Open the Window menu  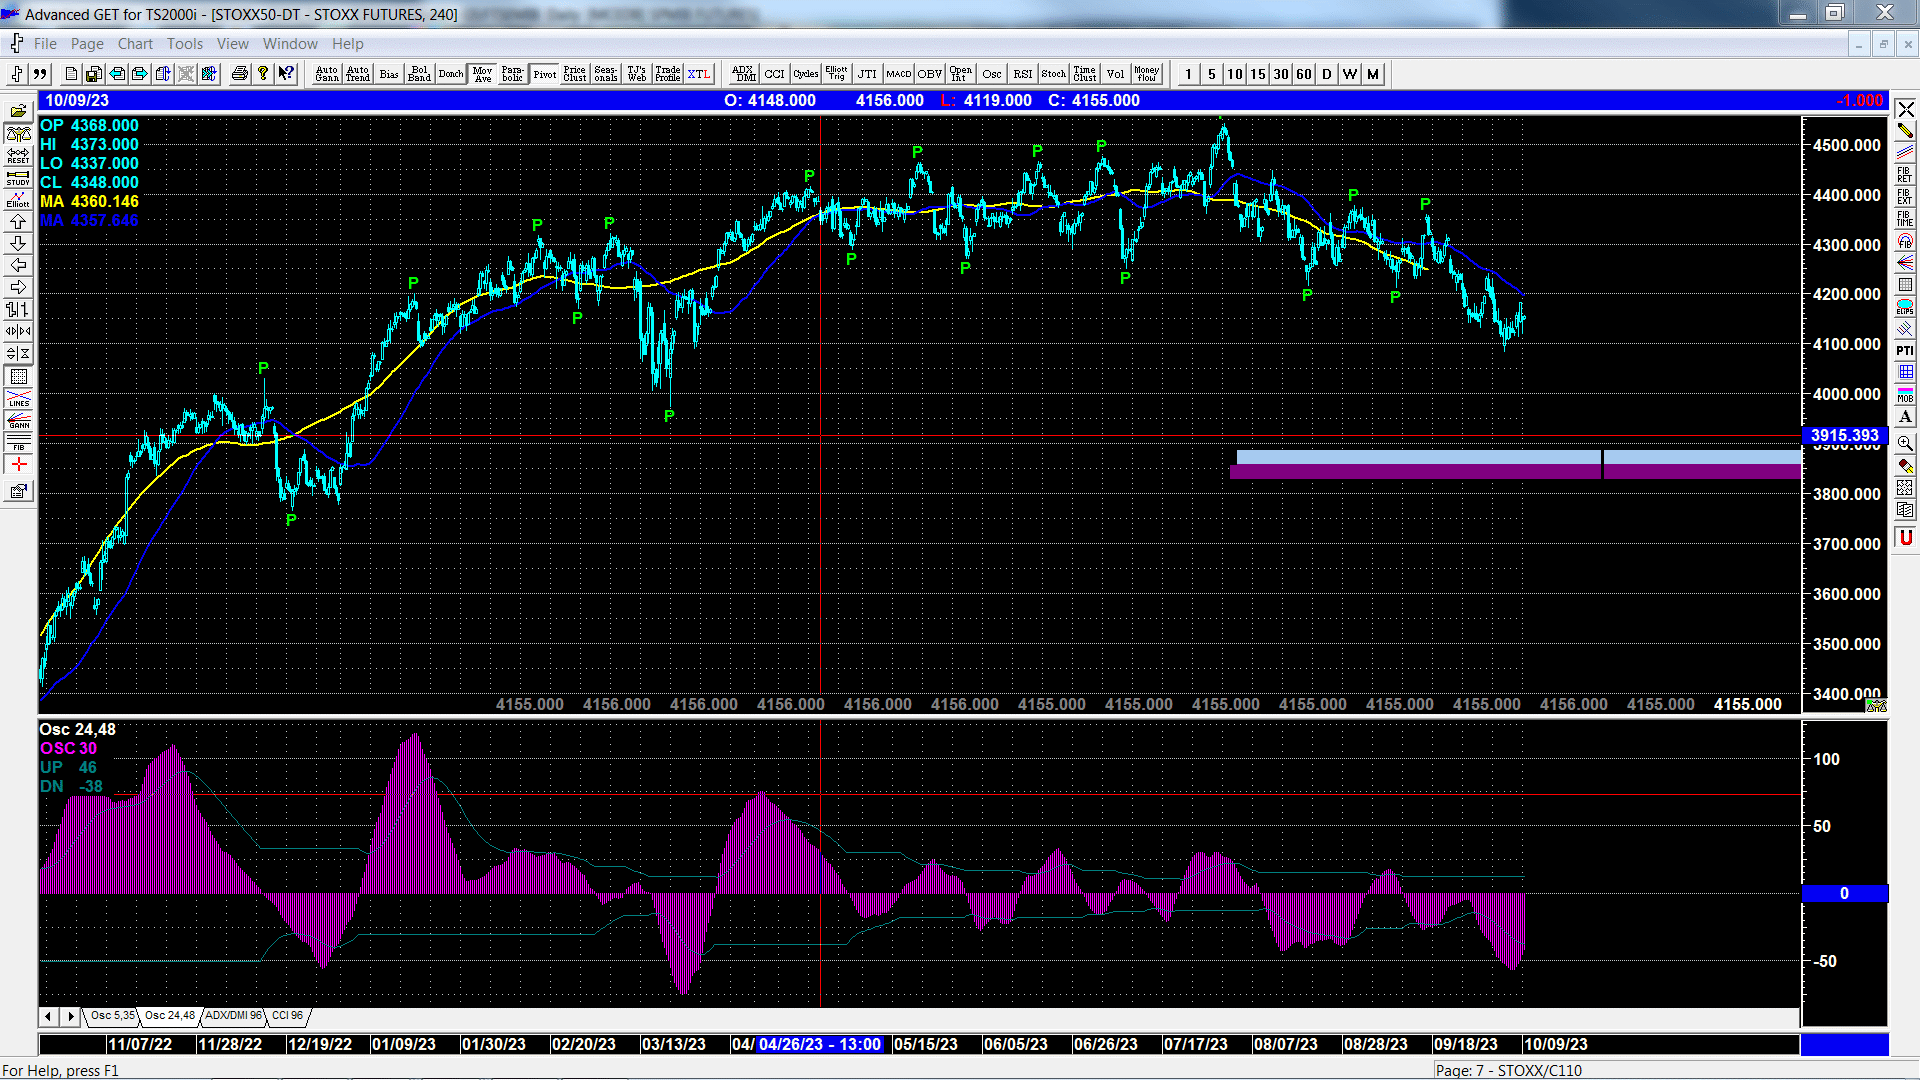point(290,44)
